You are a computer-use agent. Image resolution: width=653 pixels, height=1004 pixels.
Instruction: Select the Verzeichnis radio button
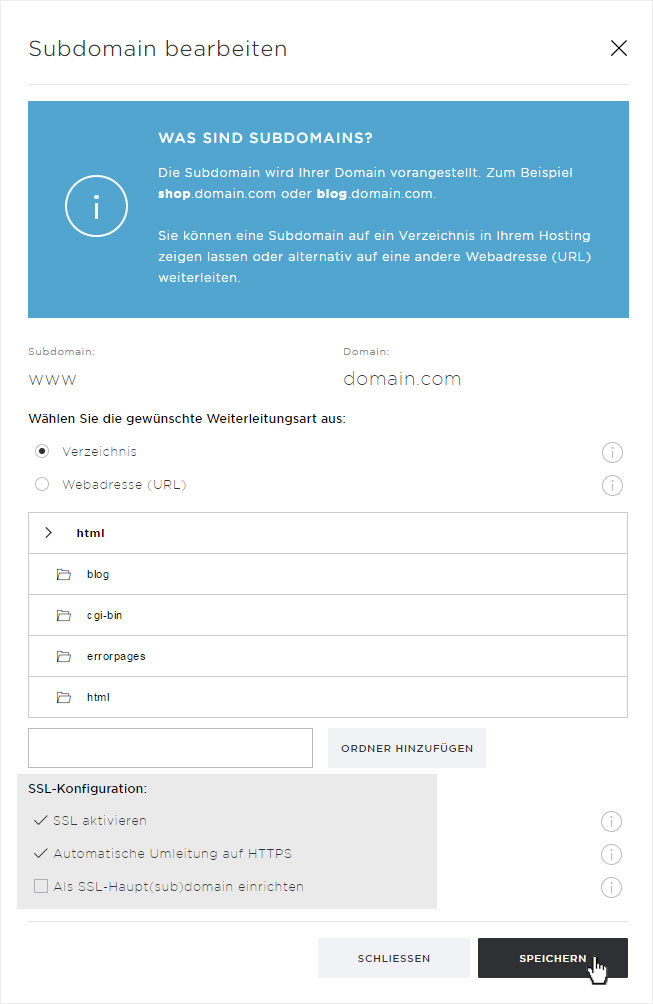[42, 451]
